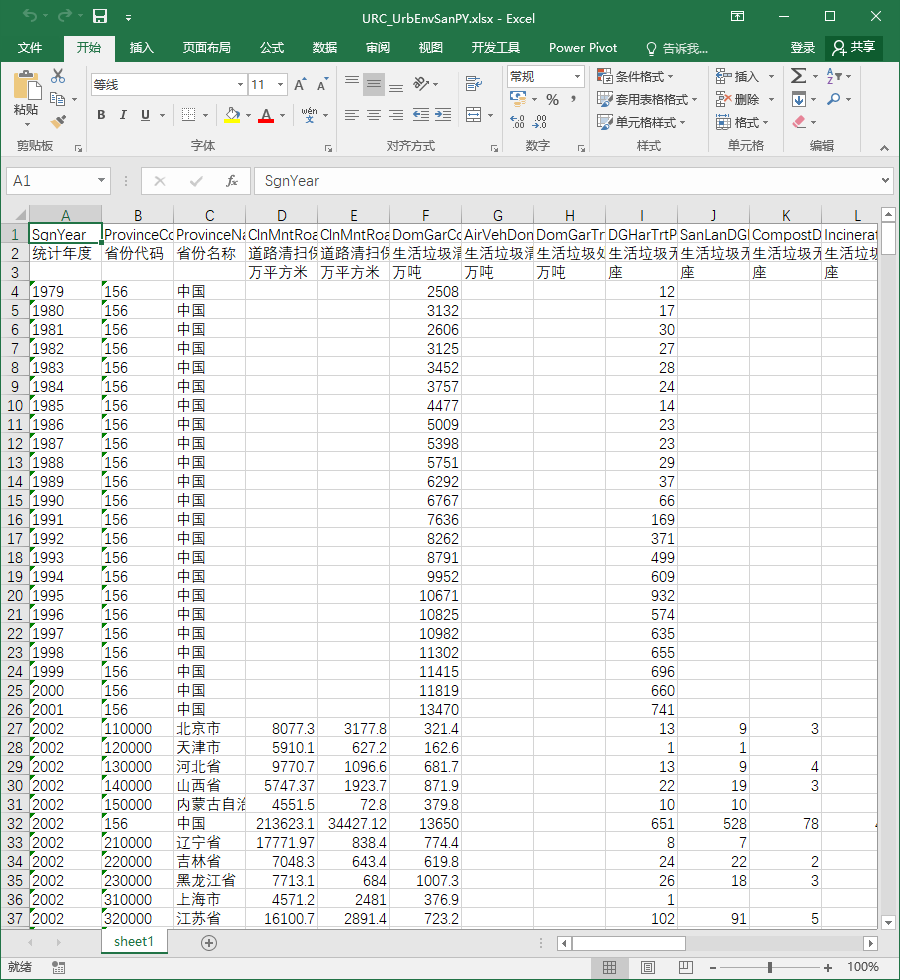Toggle Italic formatting

point(123,115)
